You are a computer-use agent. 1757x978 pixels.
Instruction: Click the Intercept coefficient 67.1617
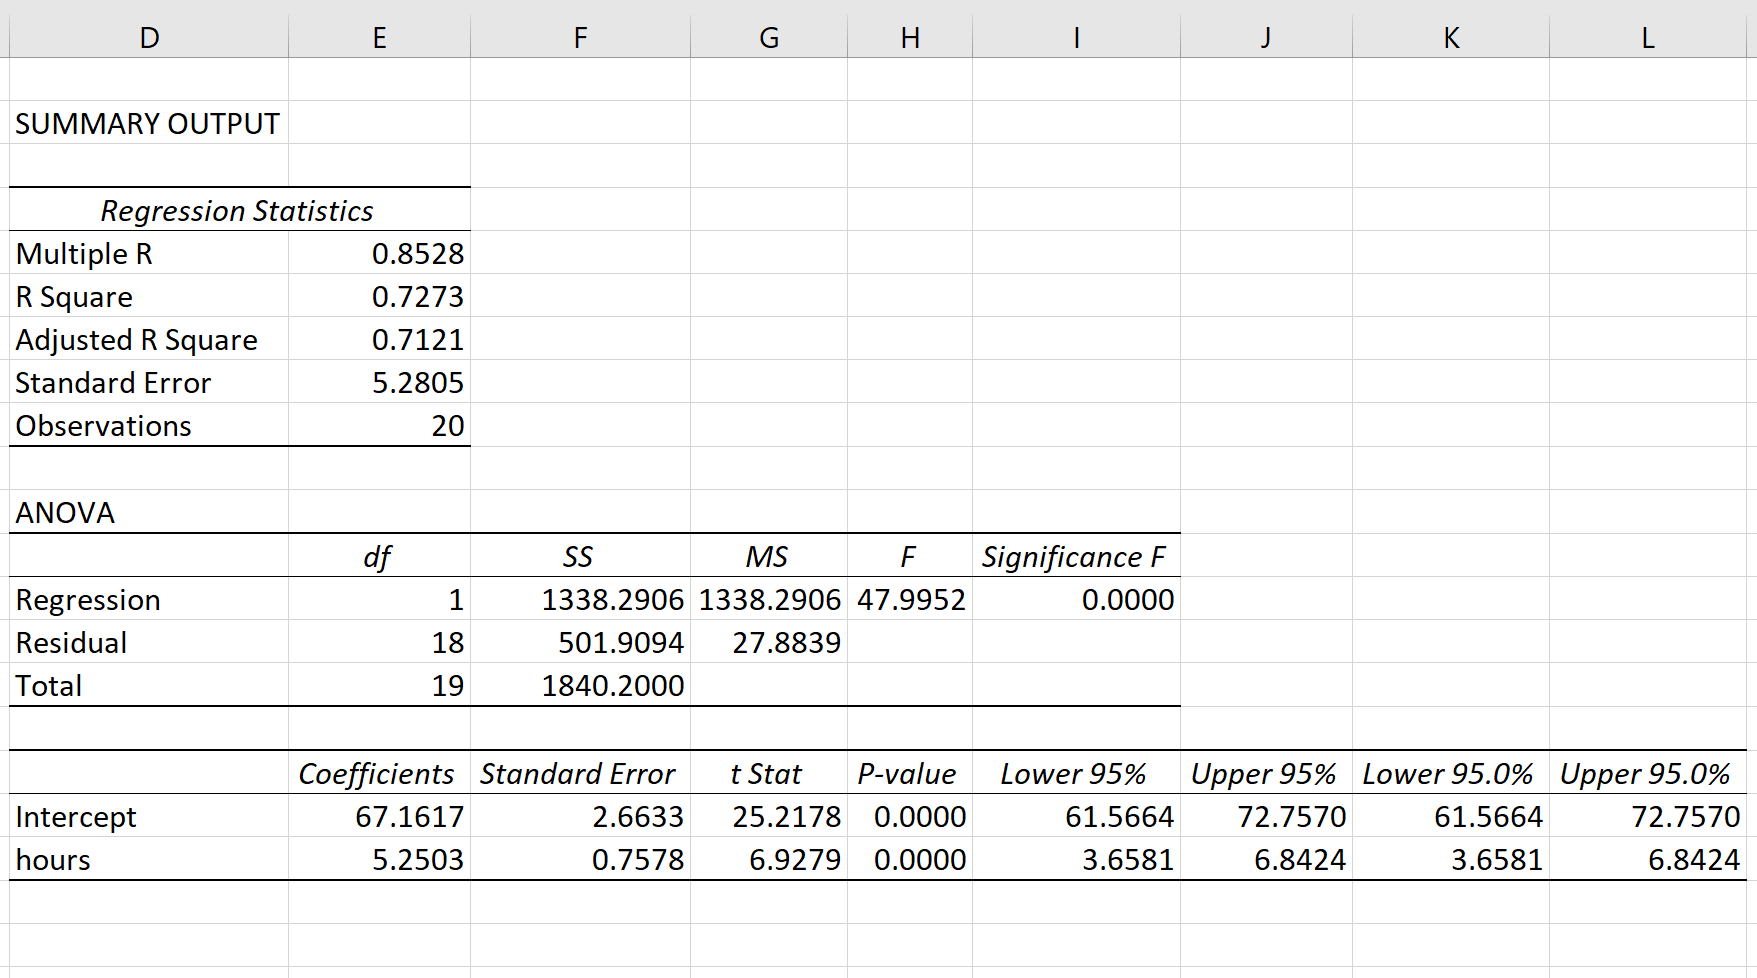pyautogui.click(x=409, y=817)
